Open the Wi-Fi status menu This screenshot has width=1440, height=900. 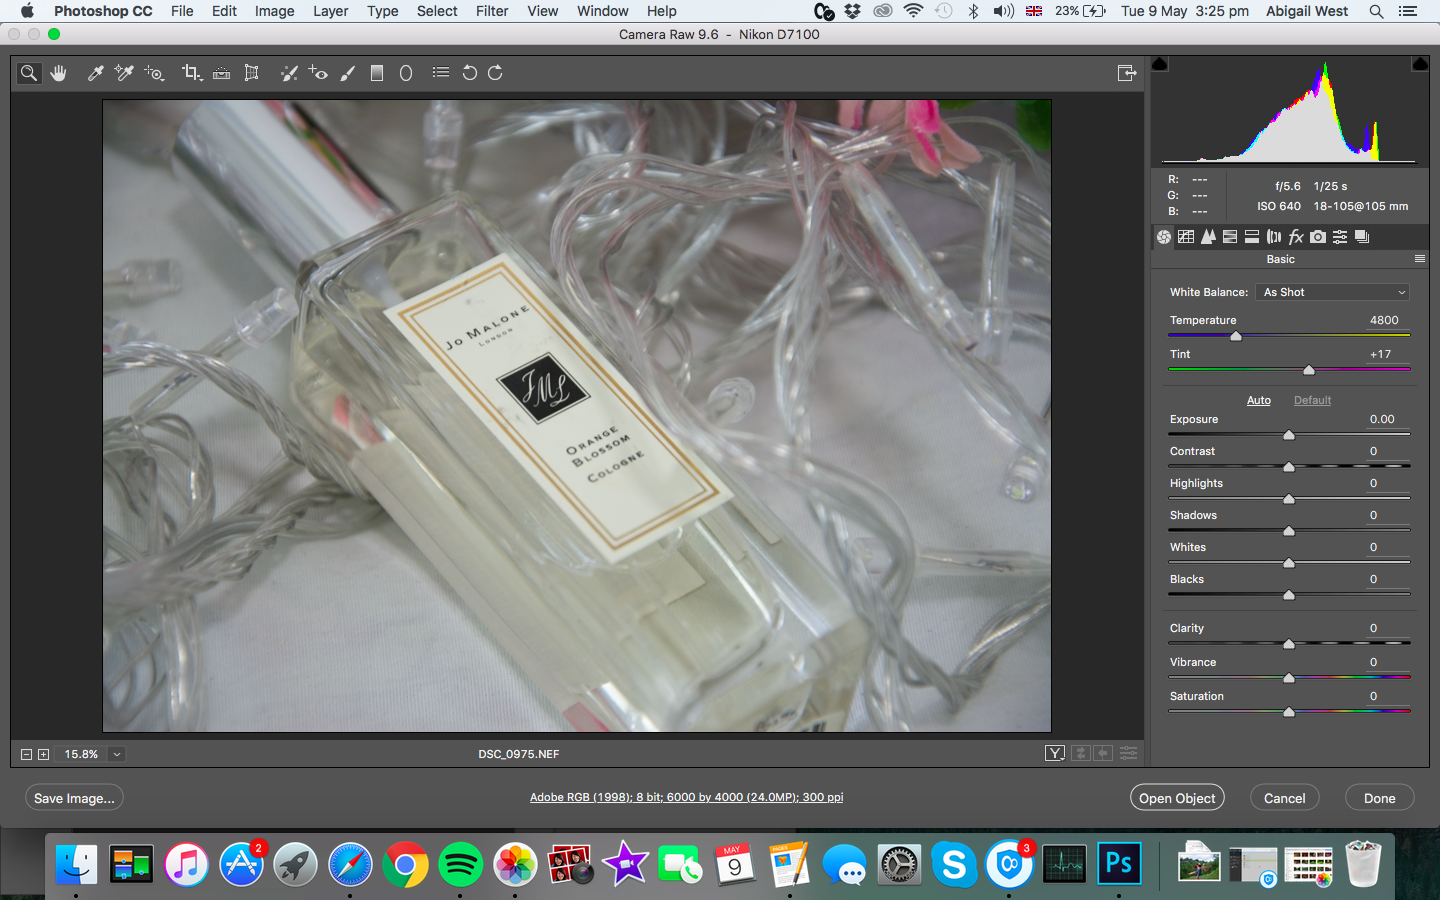tap(913, 11)
